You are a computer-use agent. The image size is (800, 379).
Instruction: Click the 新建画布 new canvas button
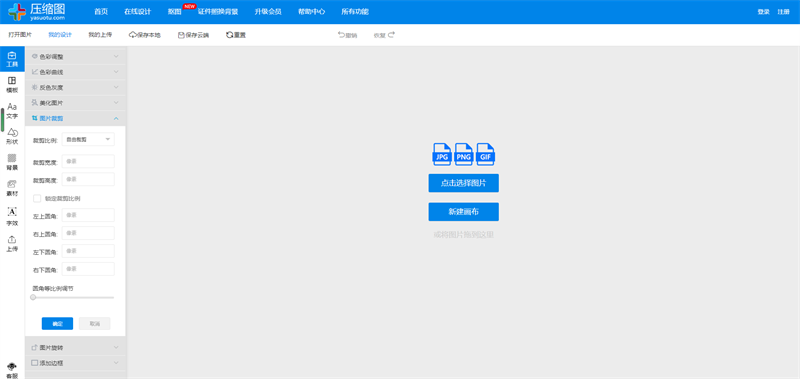(463, 212)
